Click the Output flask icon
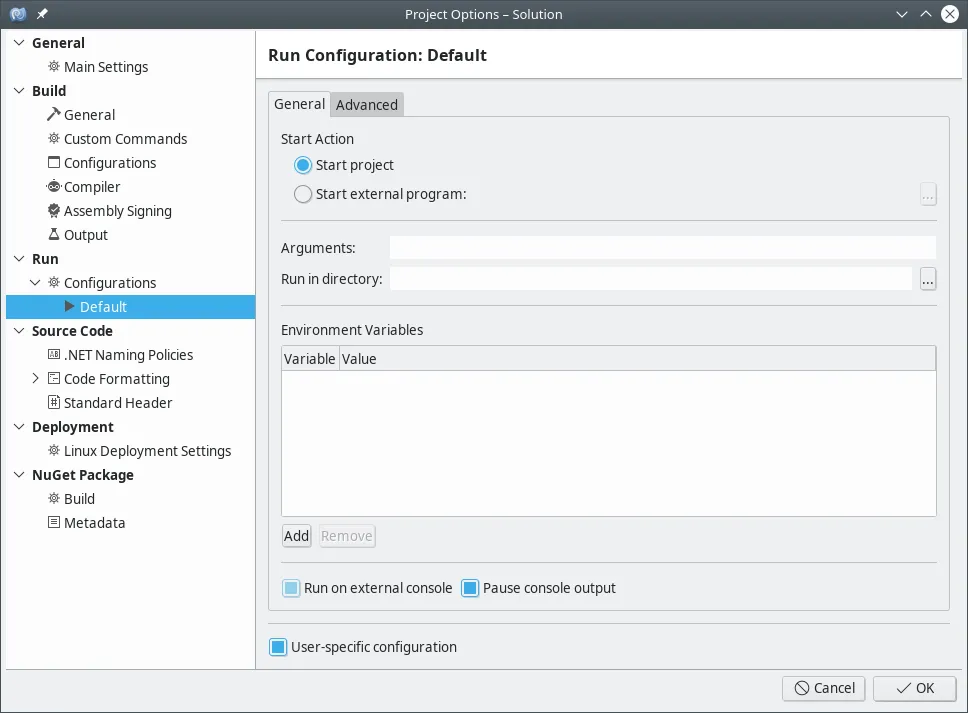Image resolution: width=968 pixels, height=713 pixels. tap(54, 235)
